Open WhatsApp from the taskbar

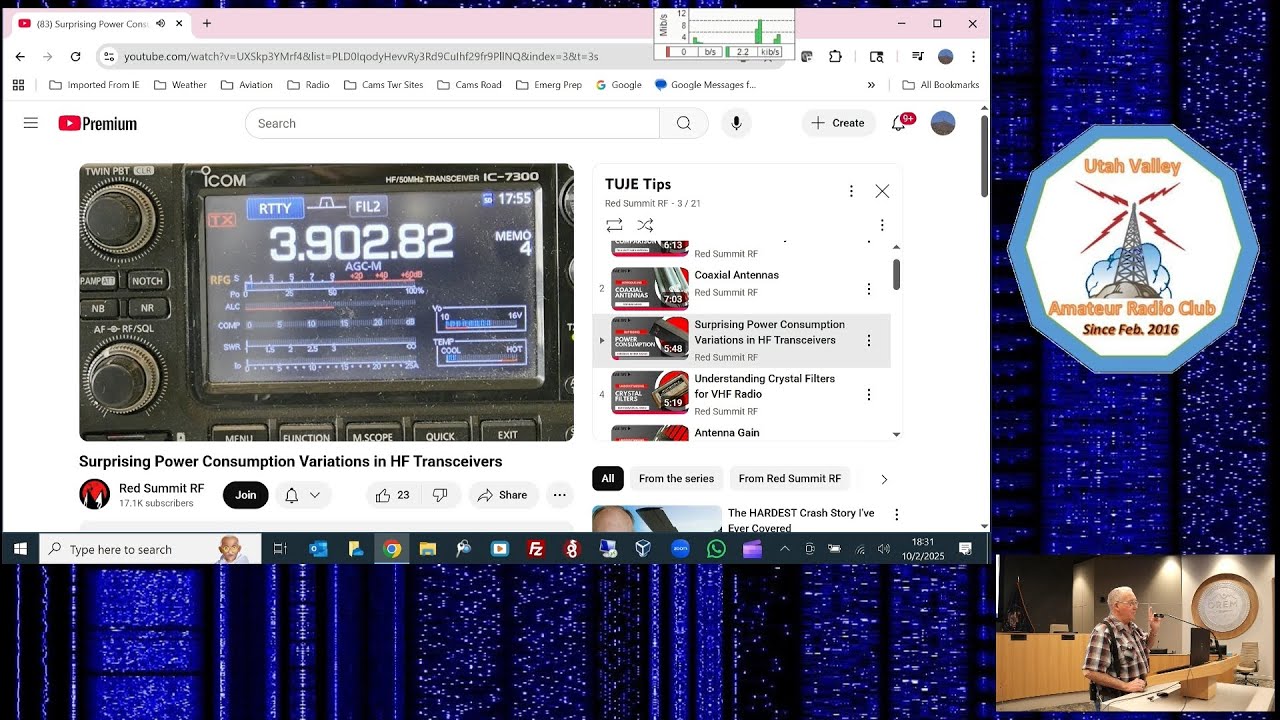[716, 549]
